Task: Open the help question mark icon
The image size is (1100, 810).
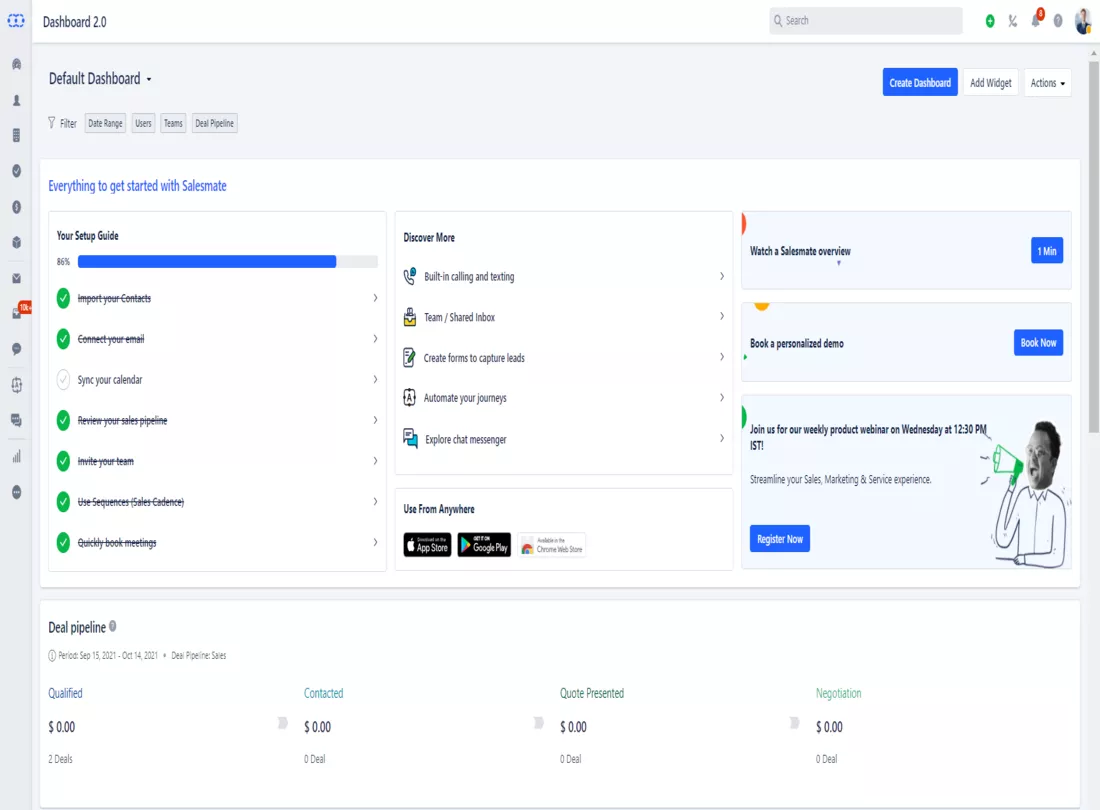Action: click(1058, 21)
